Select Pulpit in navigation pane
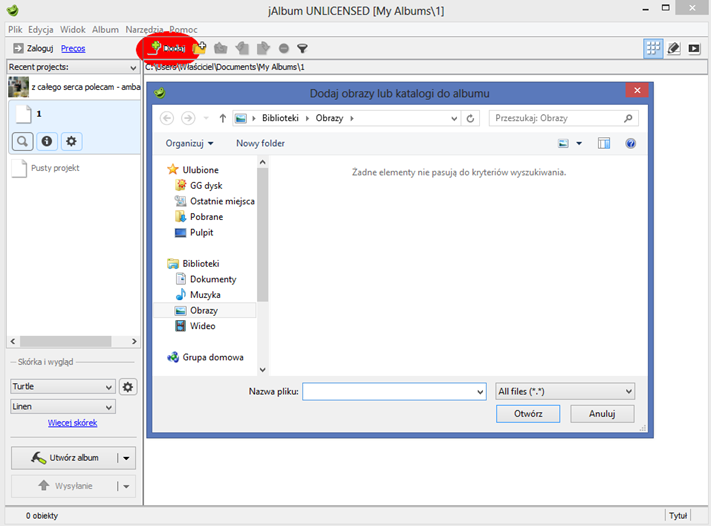The image size is (711, 526). [194, 233]
